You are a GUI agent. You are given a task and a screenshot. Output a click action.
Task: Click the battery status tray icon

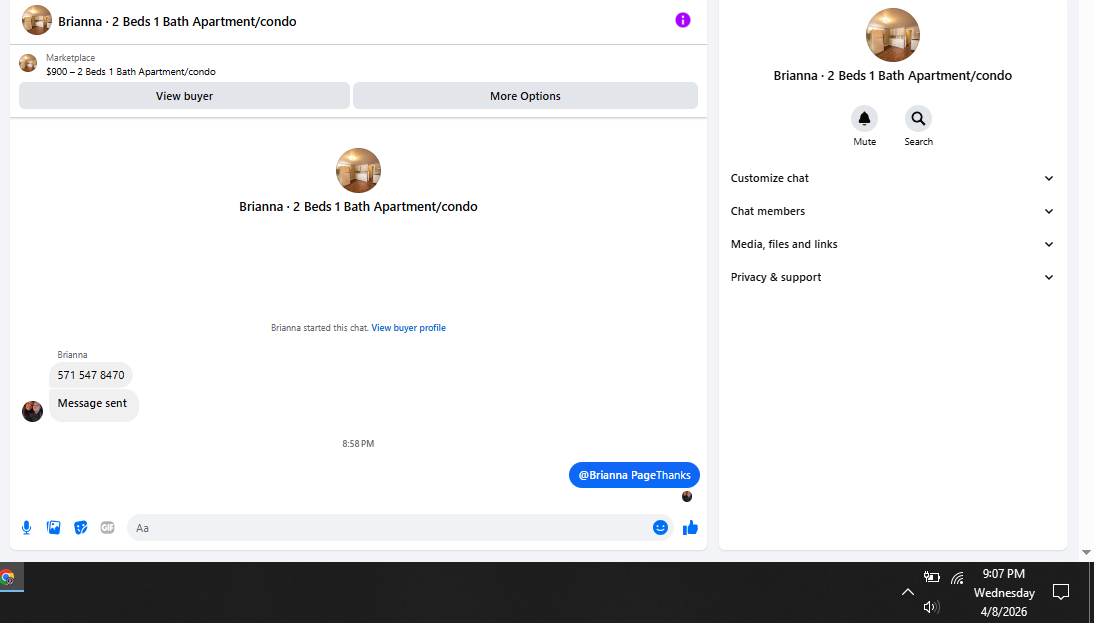pos(931,577)
